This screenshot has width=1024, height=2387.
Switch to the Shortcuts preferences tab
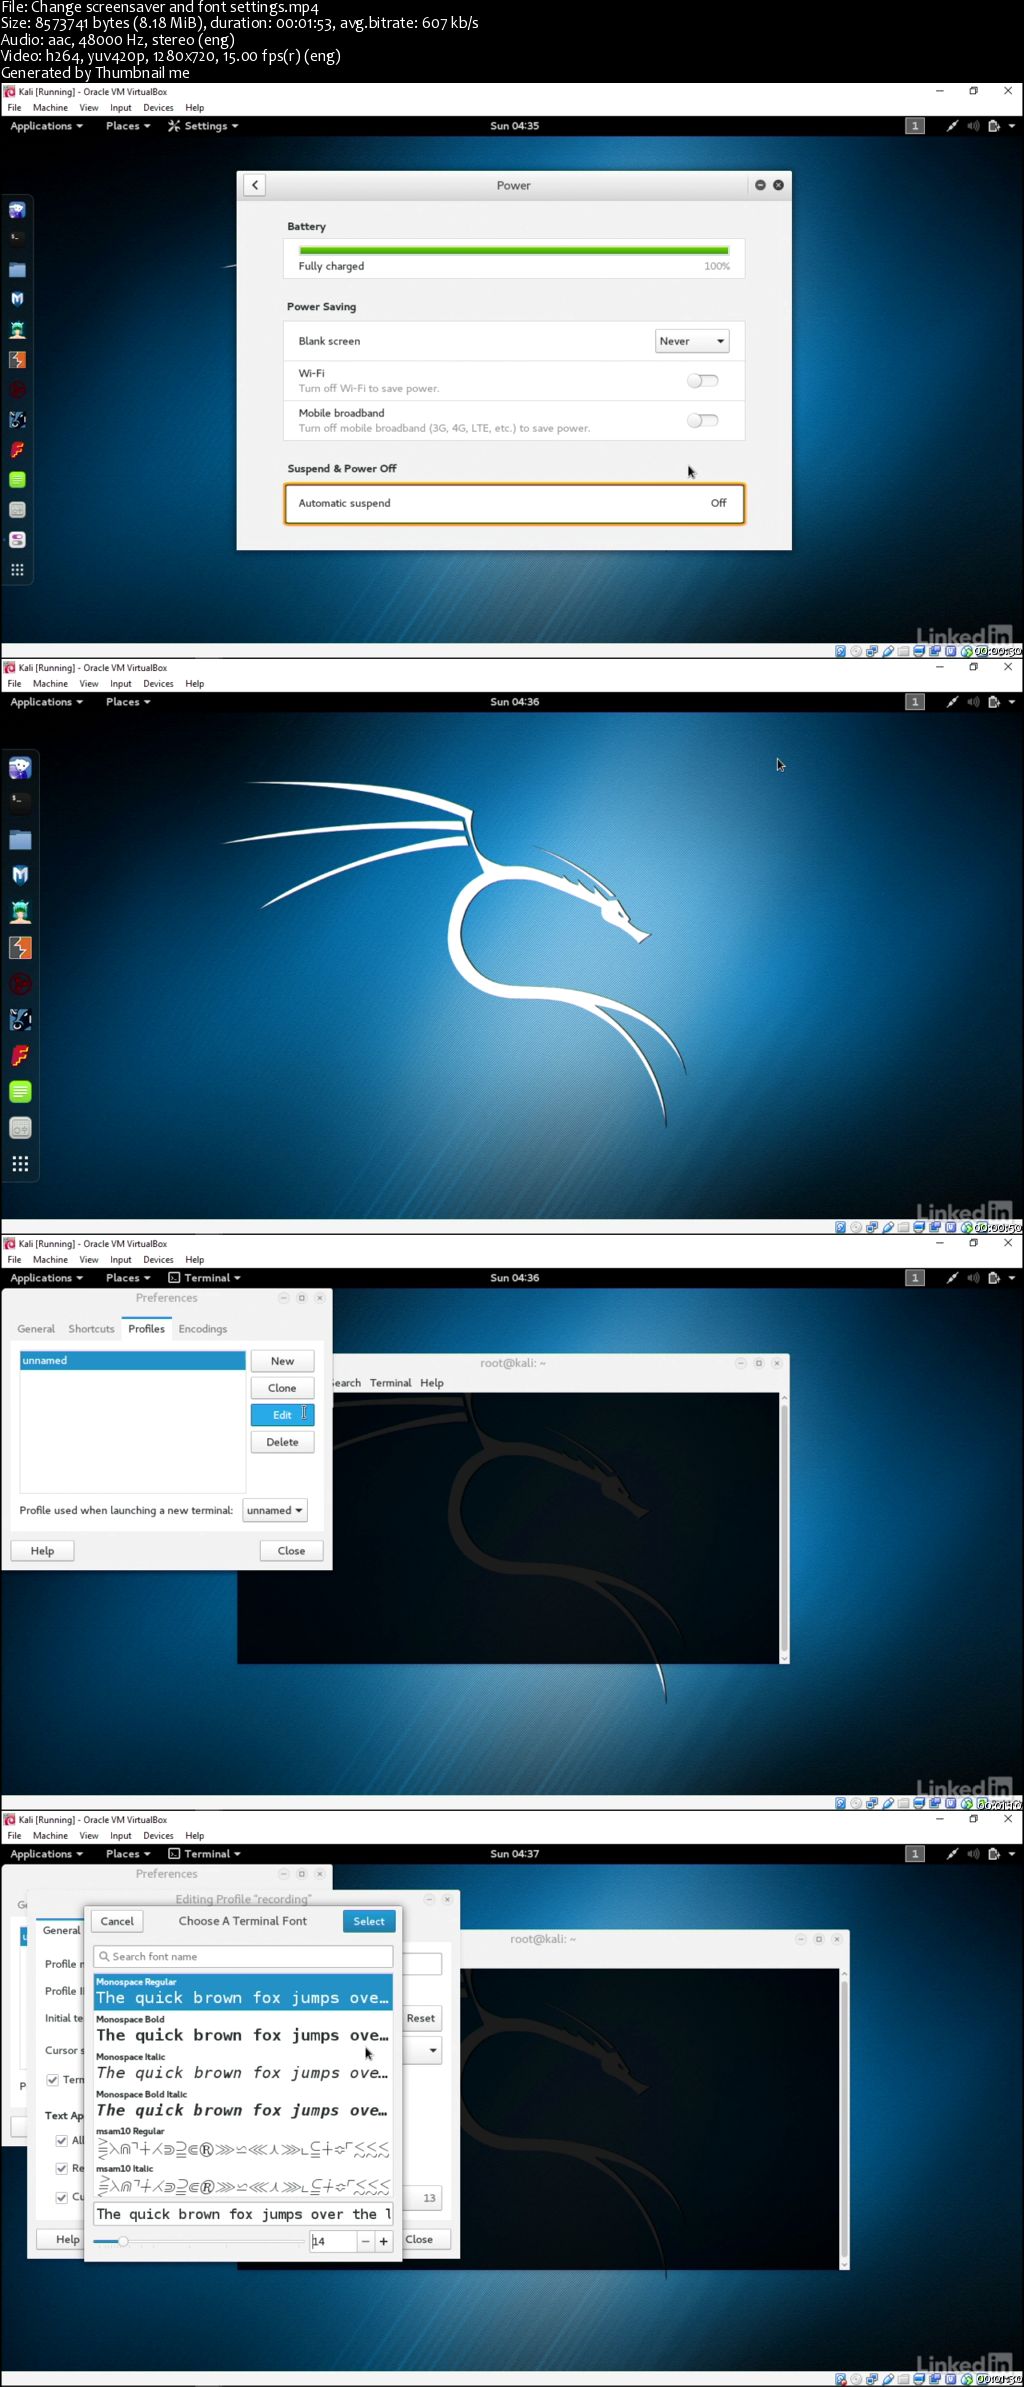click(91, 1329)
